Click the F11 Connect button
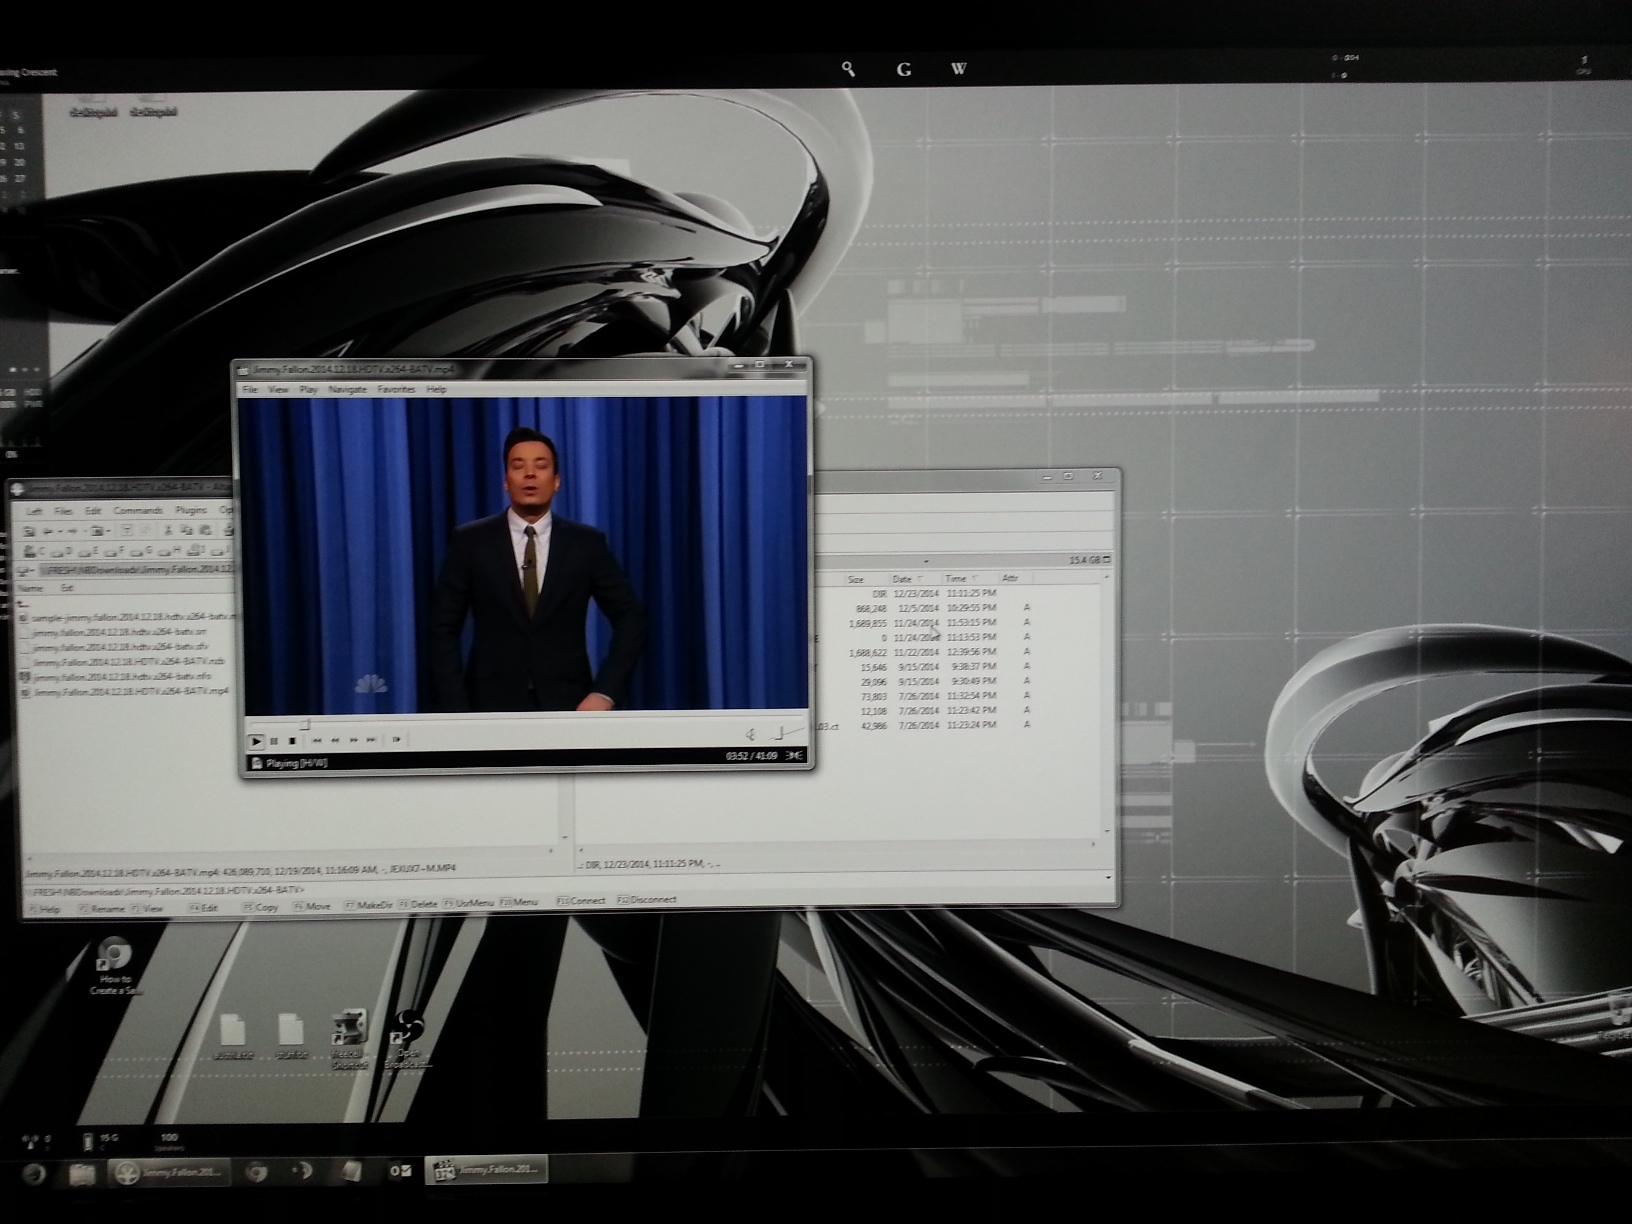Image resolution: width=1632 pixels, height=1224 pixels. 582,901
